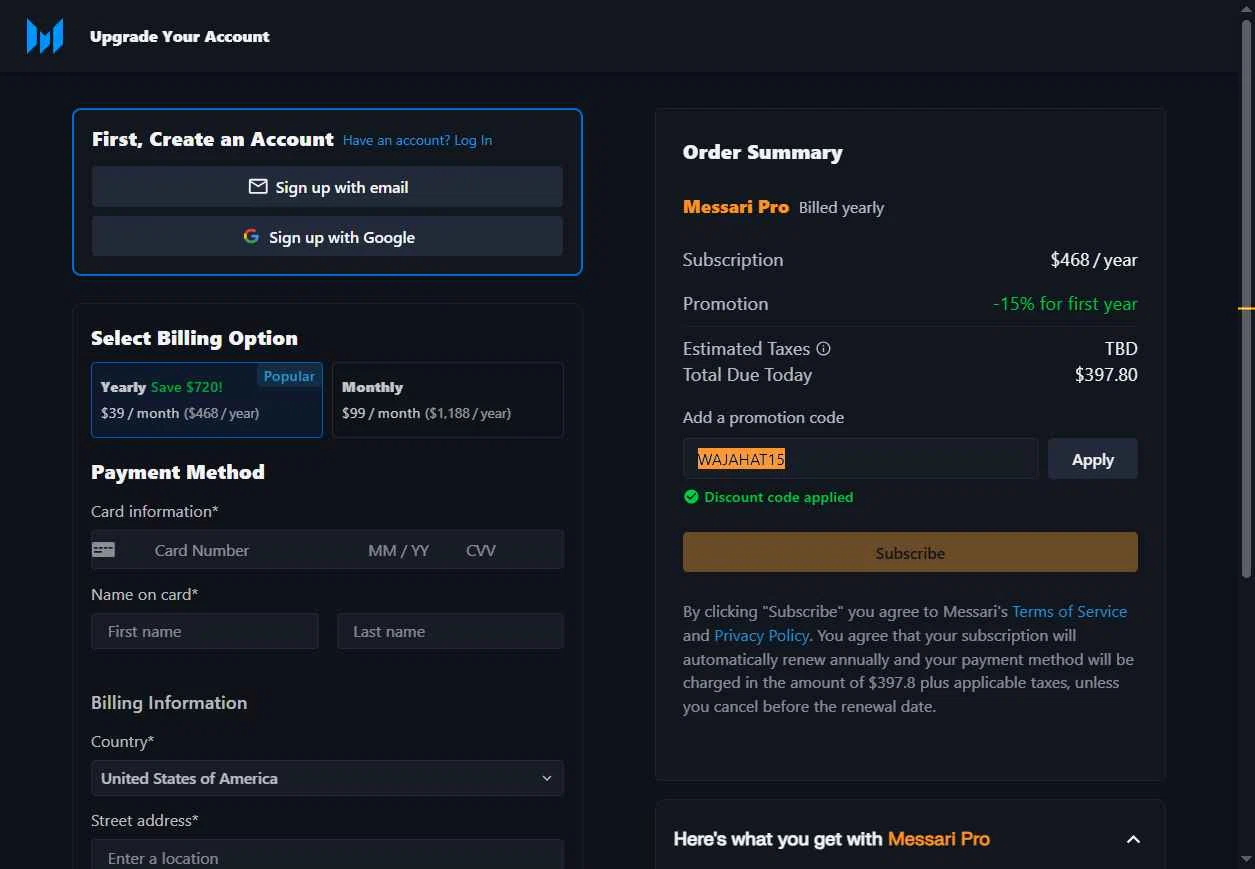
Task: Click the MM / YY expiry field
Action: tap(399, 550)
